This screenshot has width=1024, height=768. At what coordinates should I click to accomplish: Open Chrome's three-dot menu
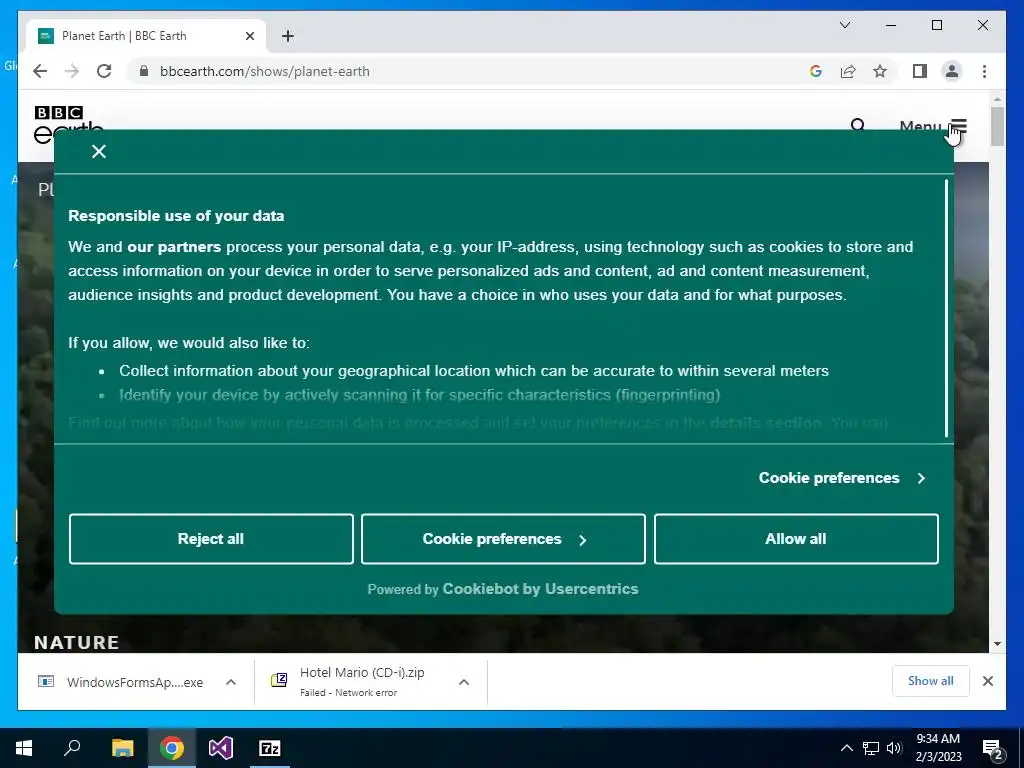click(984, 71)
